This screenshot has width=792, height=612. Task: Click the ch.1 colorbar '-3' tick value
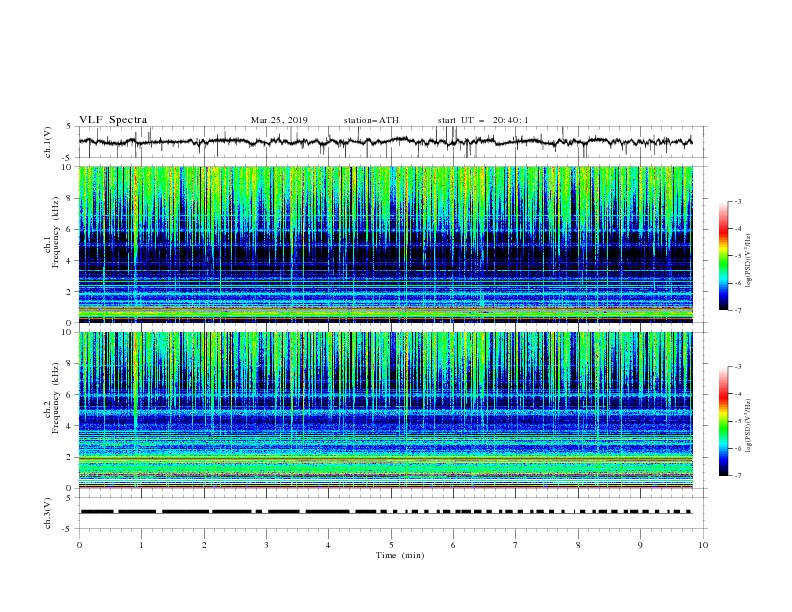coord(737,201)
